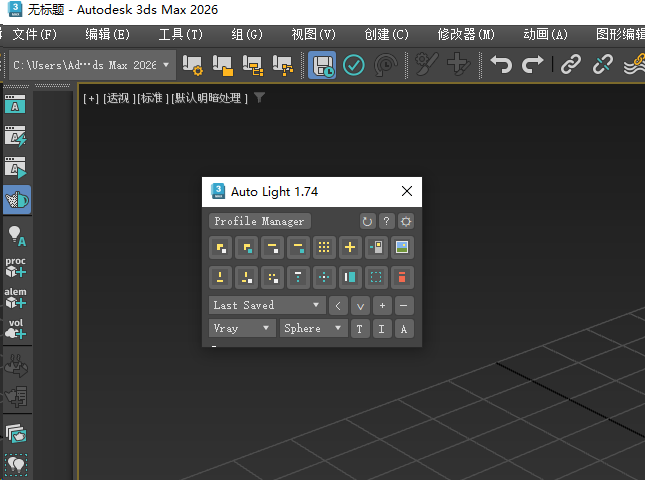Open the Sphere light type dropdown

pyautogui.click(x=313, y=328)
